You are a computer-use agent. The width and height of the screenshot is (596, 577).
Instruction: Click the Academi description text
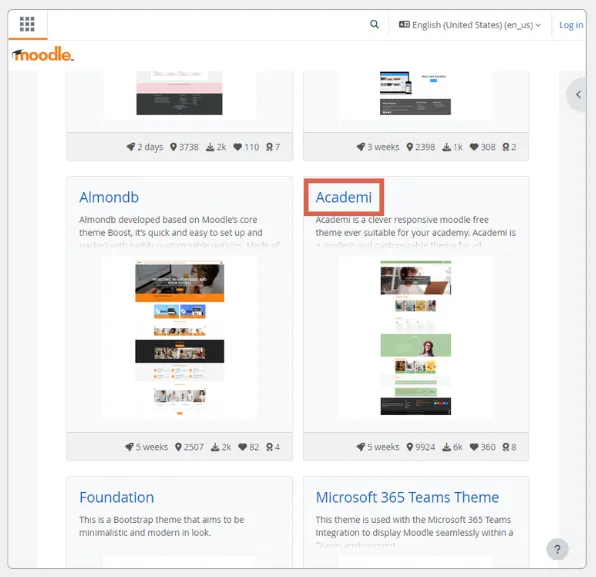click(x=415, y=232)
